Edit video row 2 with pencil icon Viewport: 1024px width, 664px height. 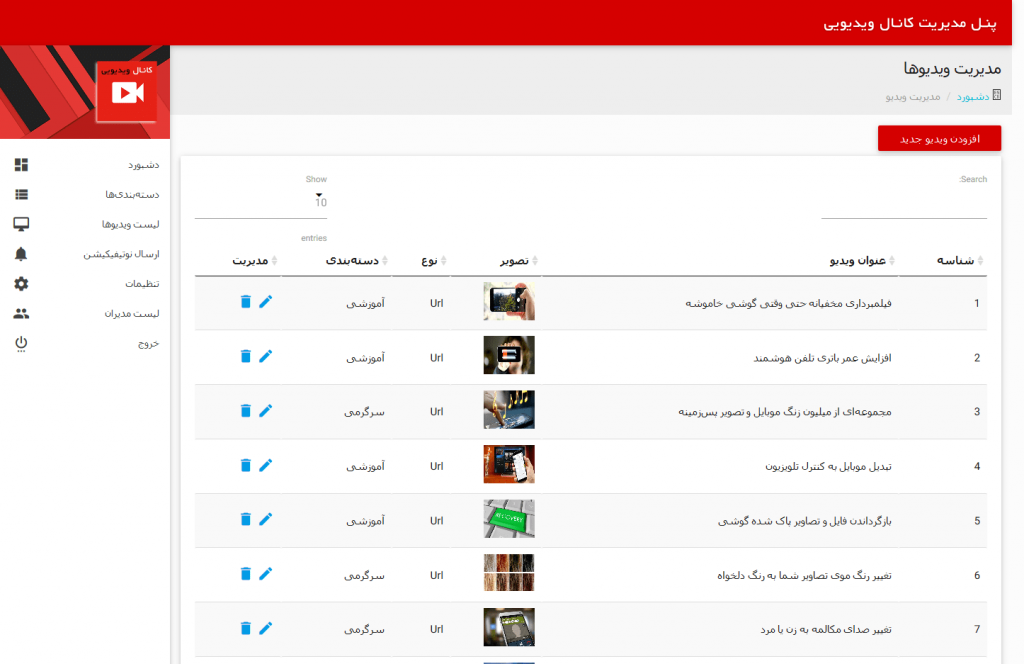[265, 356]
